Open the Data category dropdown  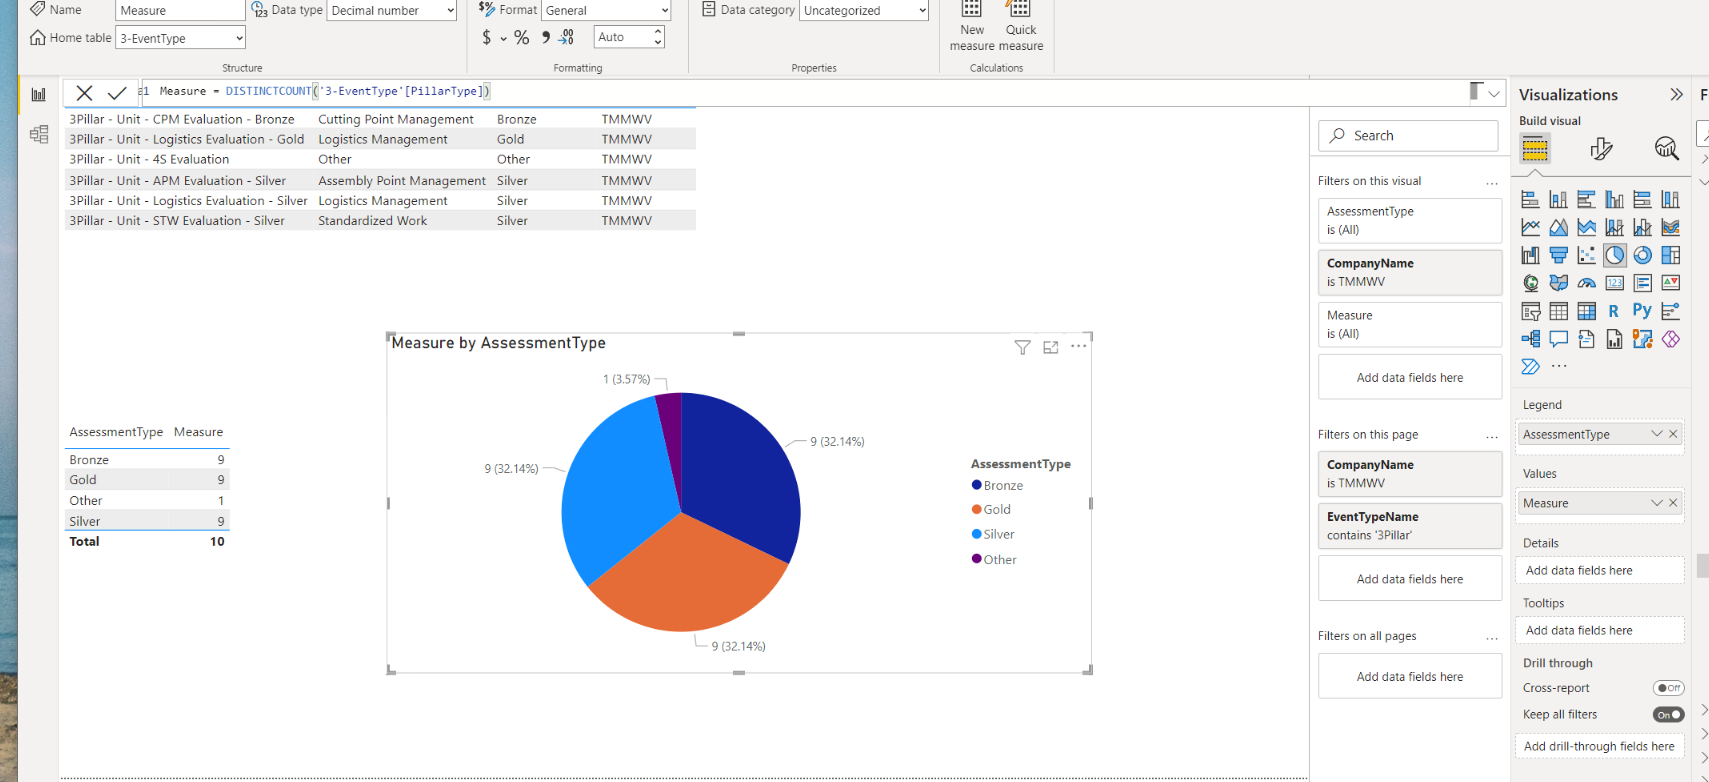(864, 10)
